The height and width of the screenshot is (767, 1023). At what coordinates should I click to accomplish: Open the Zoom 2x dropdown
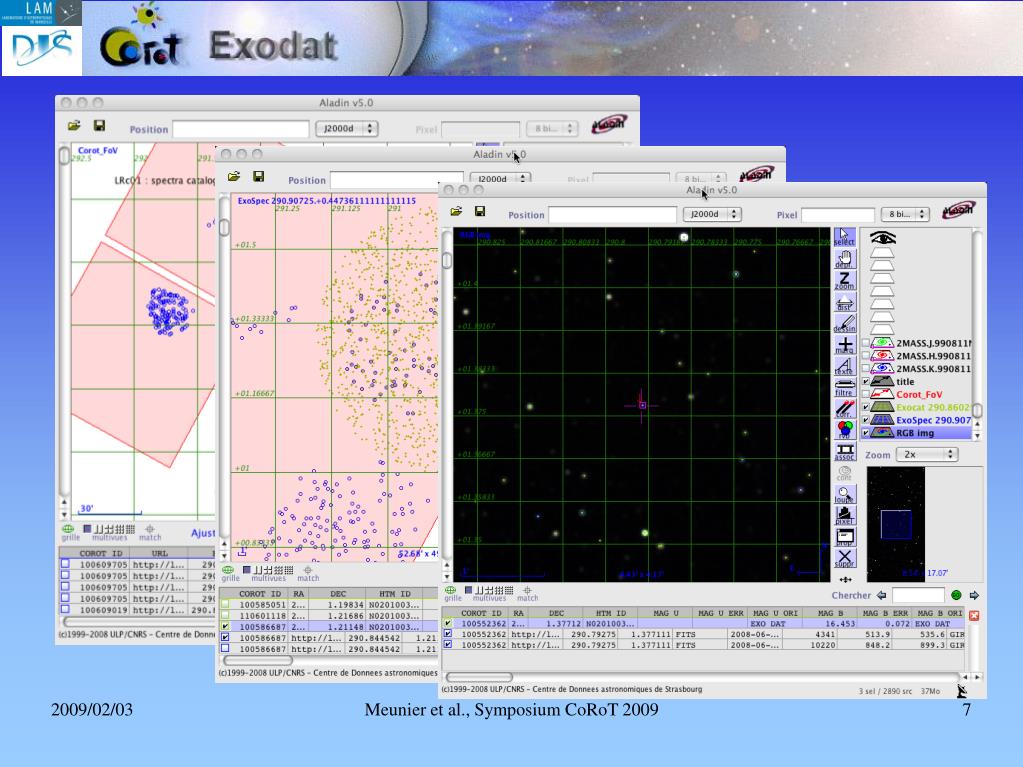927,454
